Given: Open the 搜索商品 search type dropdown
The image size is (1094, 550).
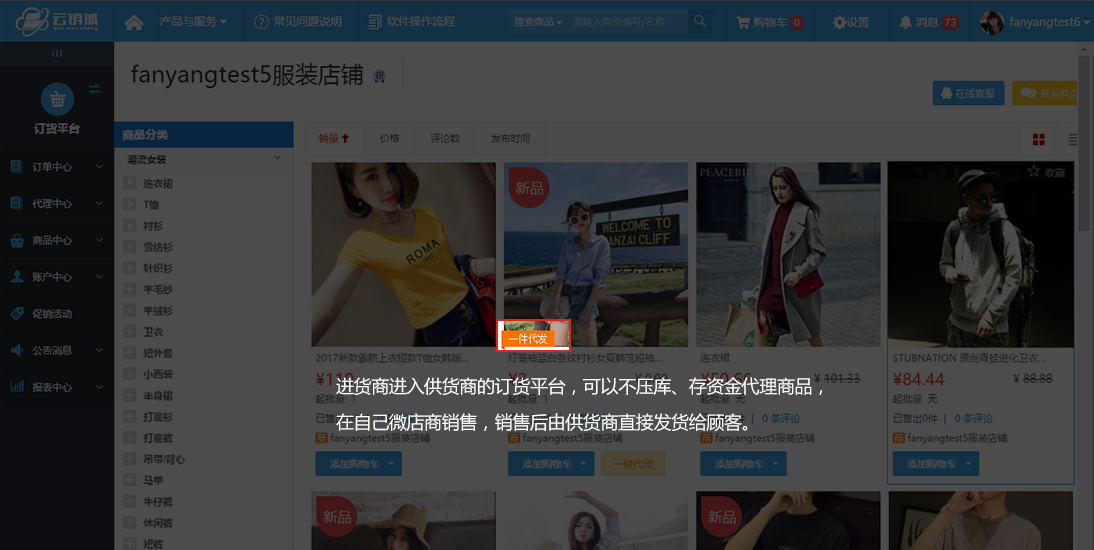Looking at the screenshot, I should (x=537, y=22).
